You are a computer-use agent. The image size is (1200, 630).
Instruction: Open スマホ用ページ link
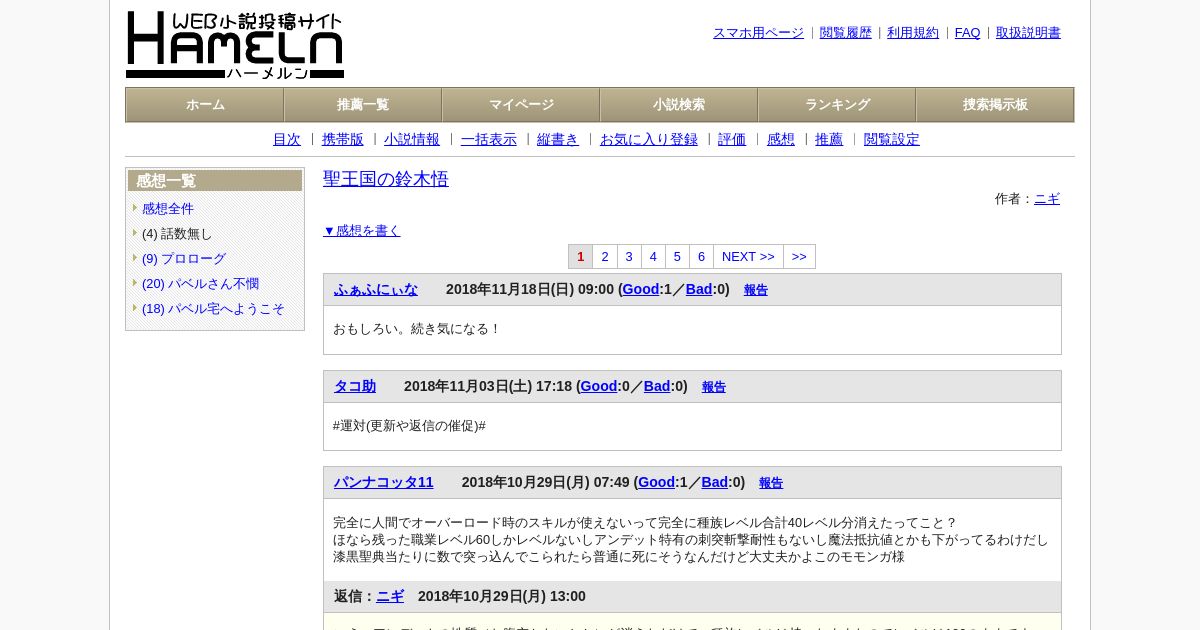pos(758,33)
